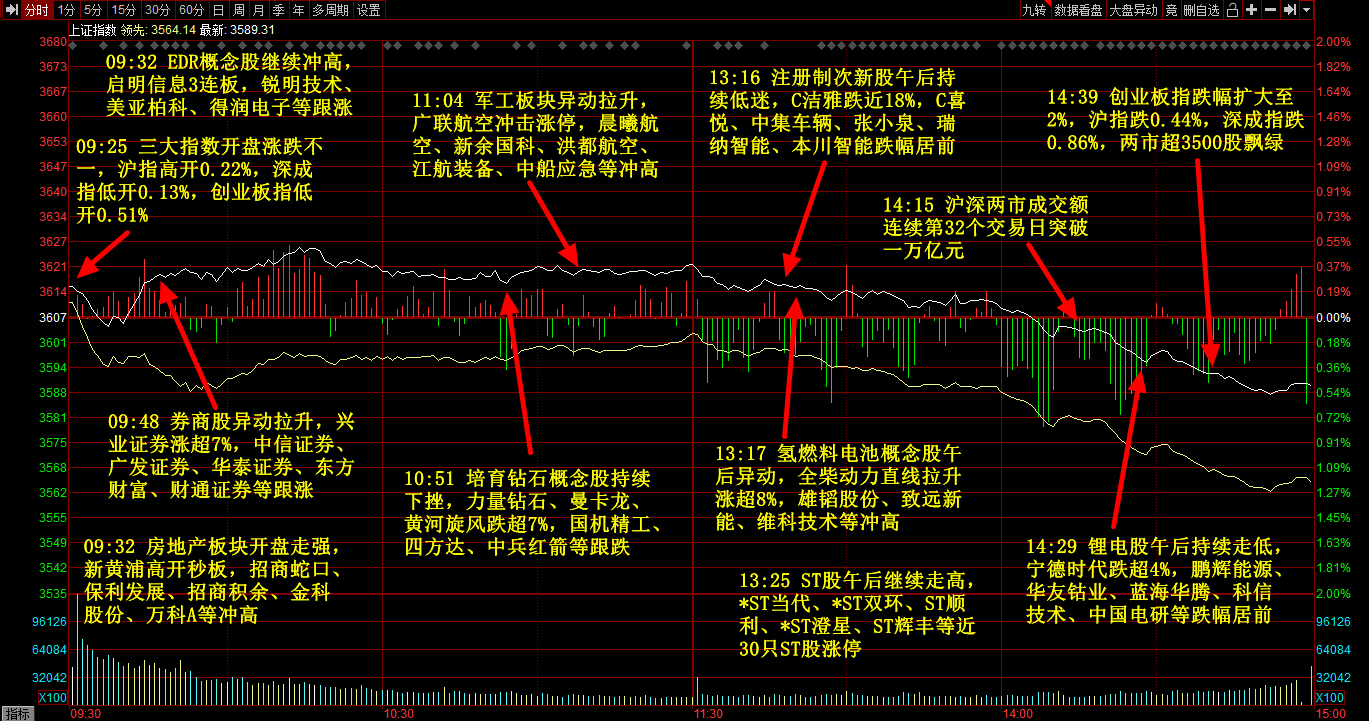
Task: Switch to the 1分 period tab
Action: [66, 10]
